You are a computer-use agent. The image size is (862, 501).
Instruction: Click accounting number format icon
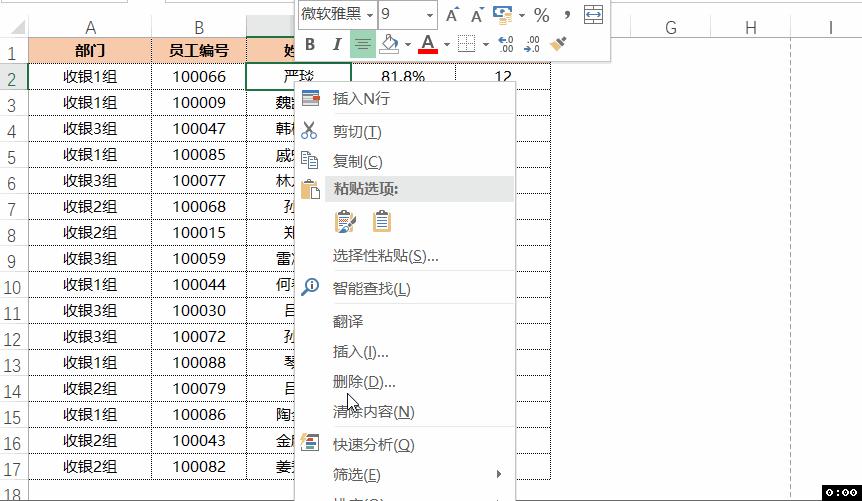pyautogui.click(x=502, y=15)
